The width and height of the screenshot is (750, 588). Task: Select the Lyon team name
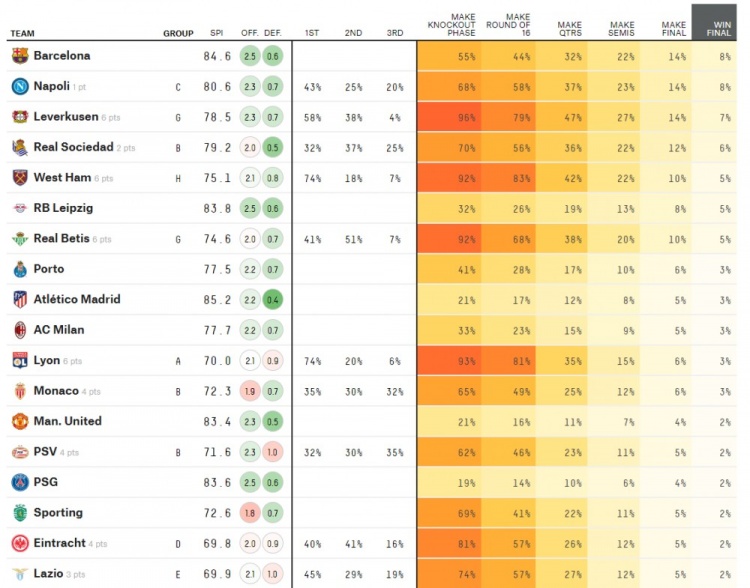(x=46, y=360)
